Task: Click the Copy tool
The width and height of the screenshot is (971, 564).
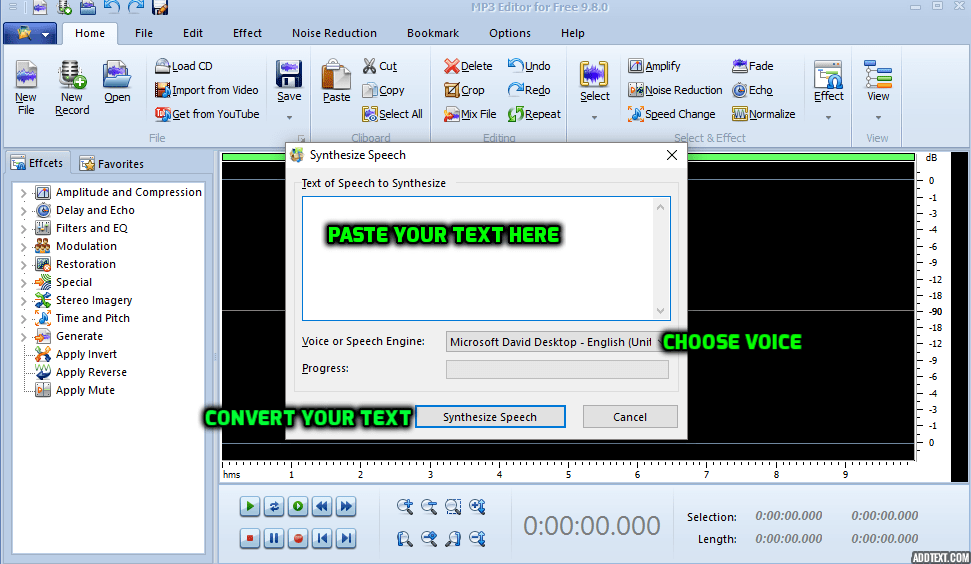Action: [x=383, y=90]
